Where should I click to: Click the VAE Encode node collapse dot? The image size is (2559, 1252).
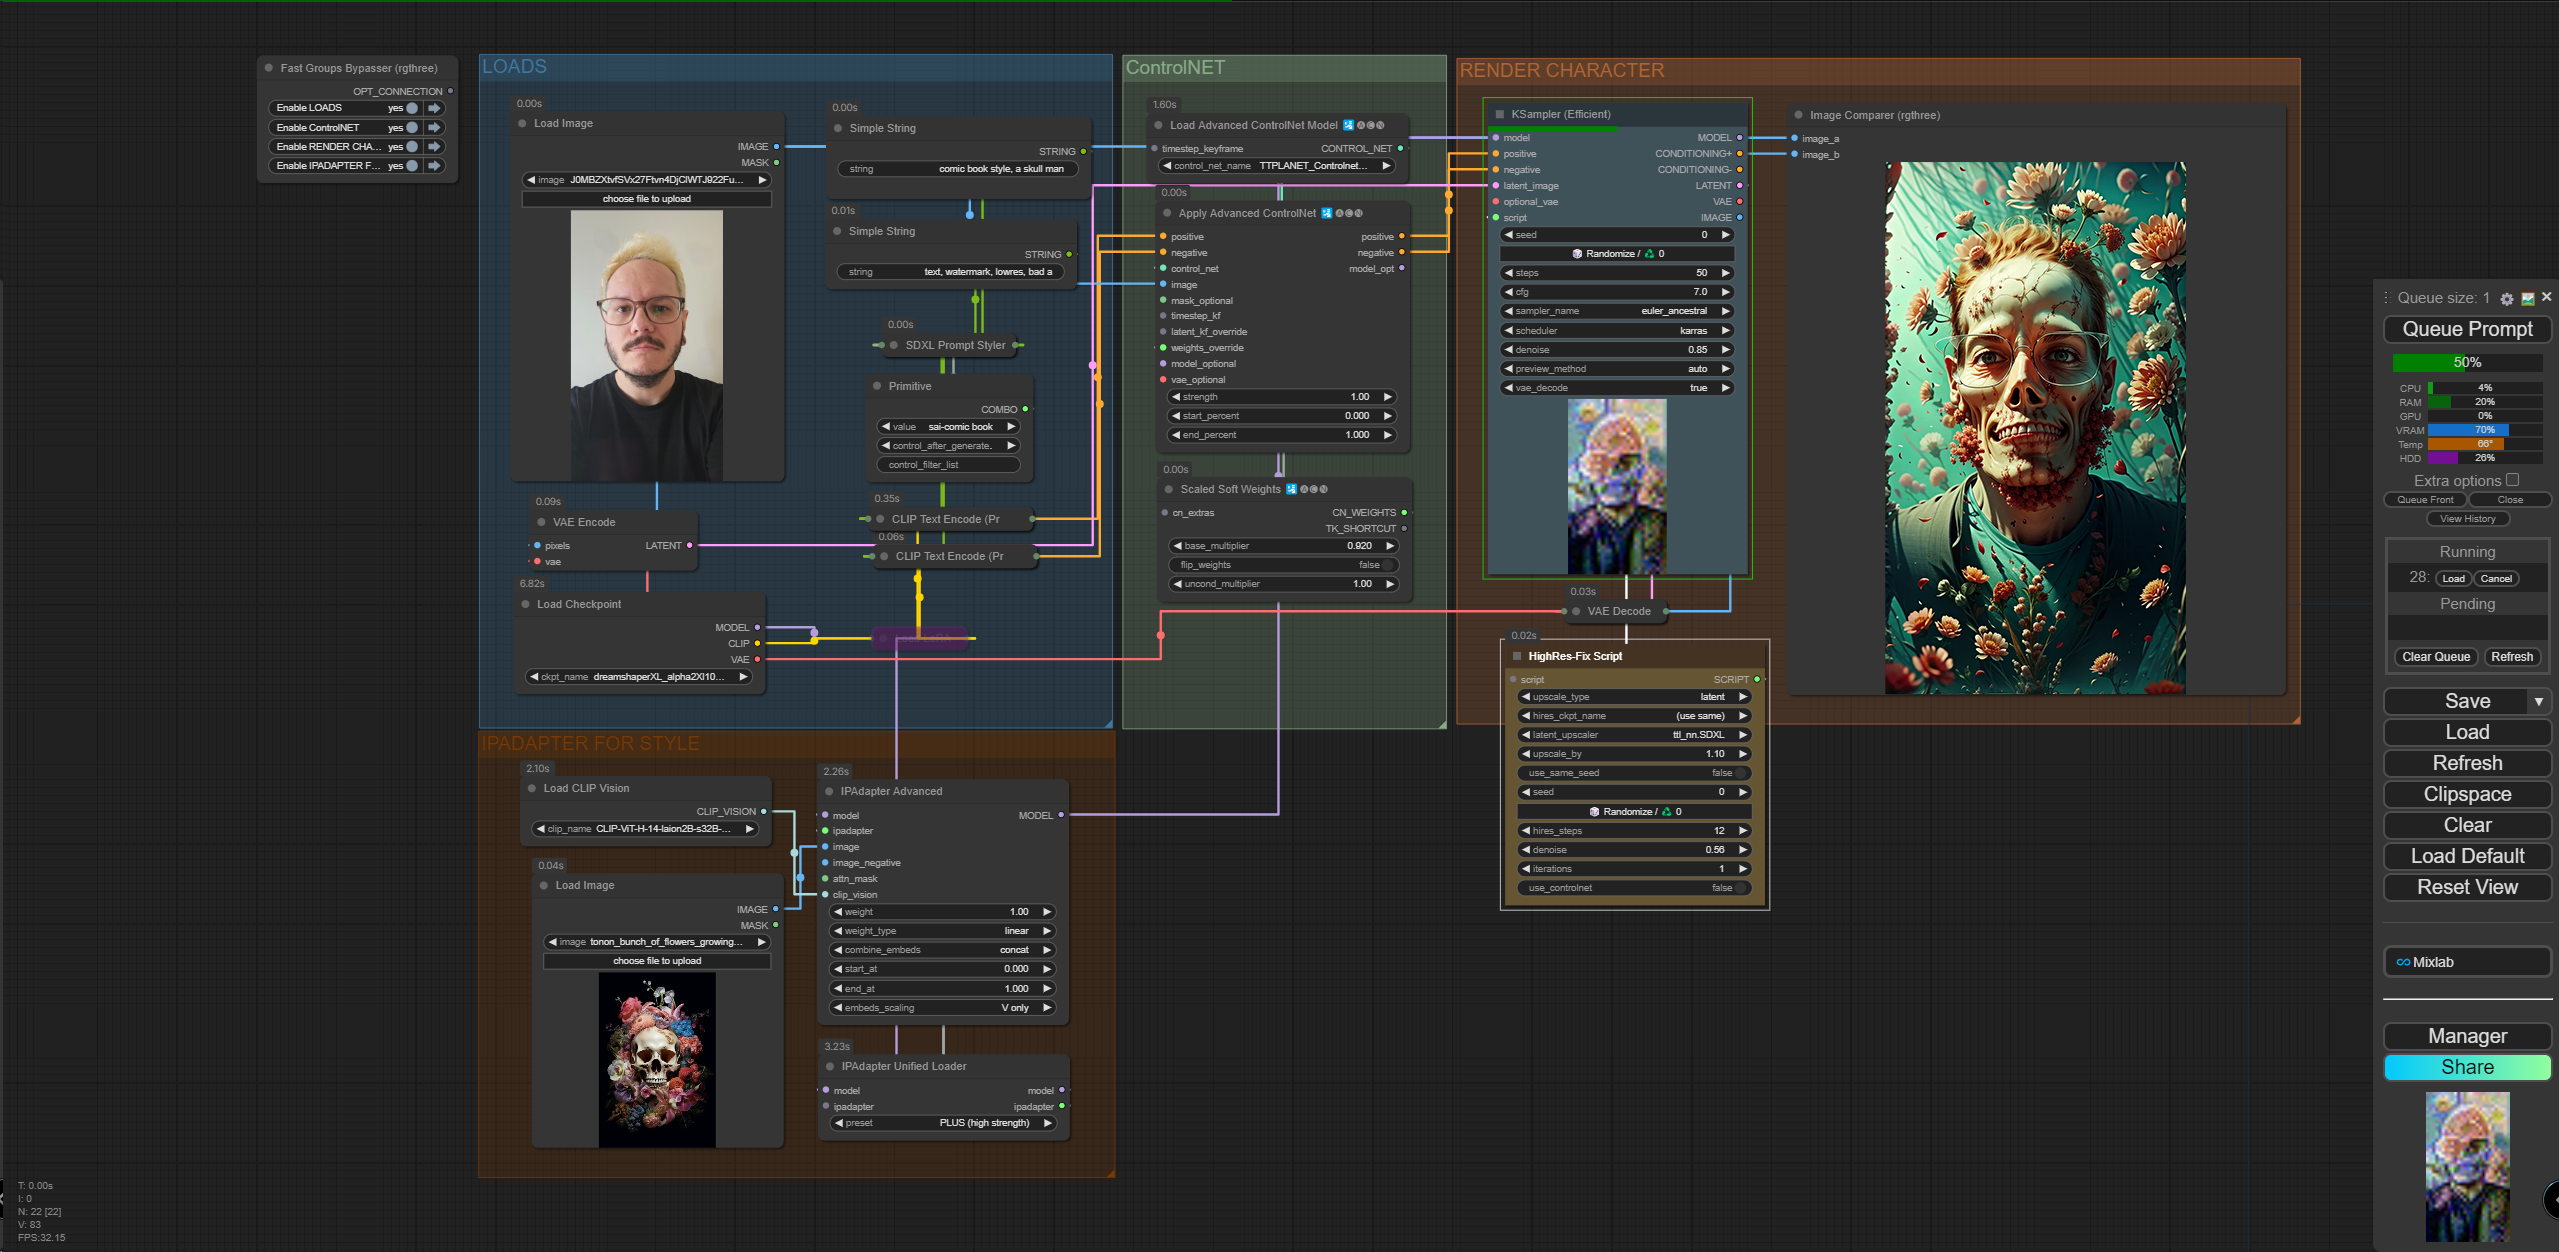tap(541, 523)
